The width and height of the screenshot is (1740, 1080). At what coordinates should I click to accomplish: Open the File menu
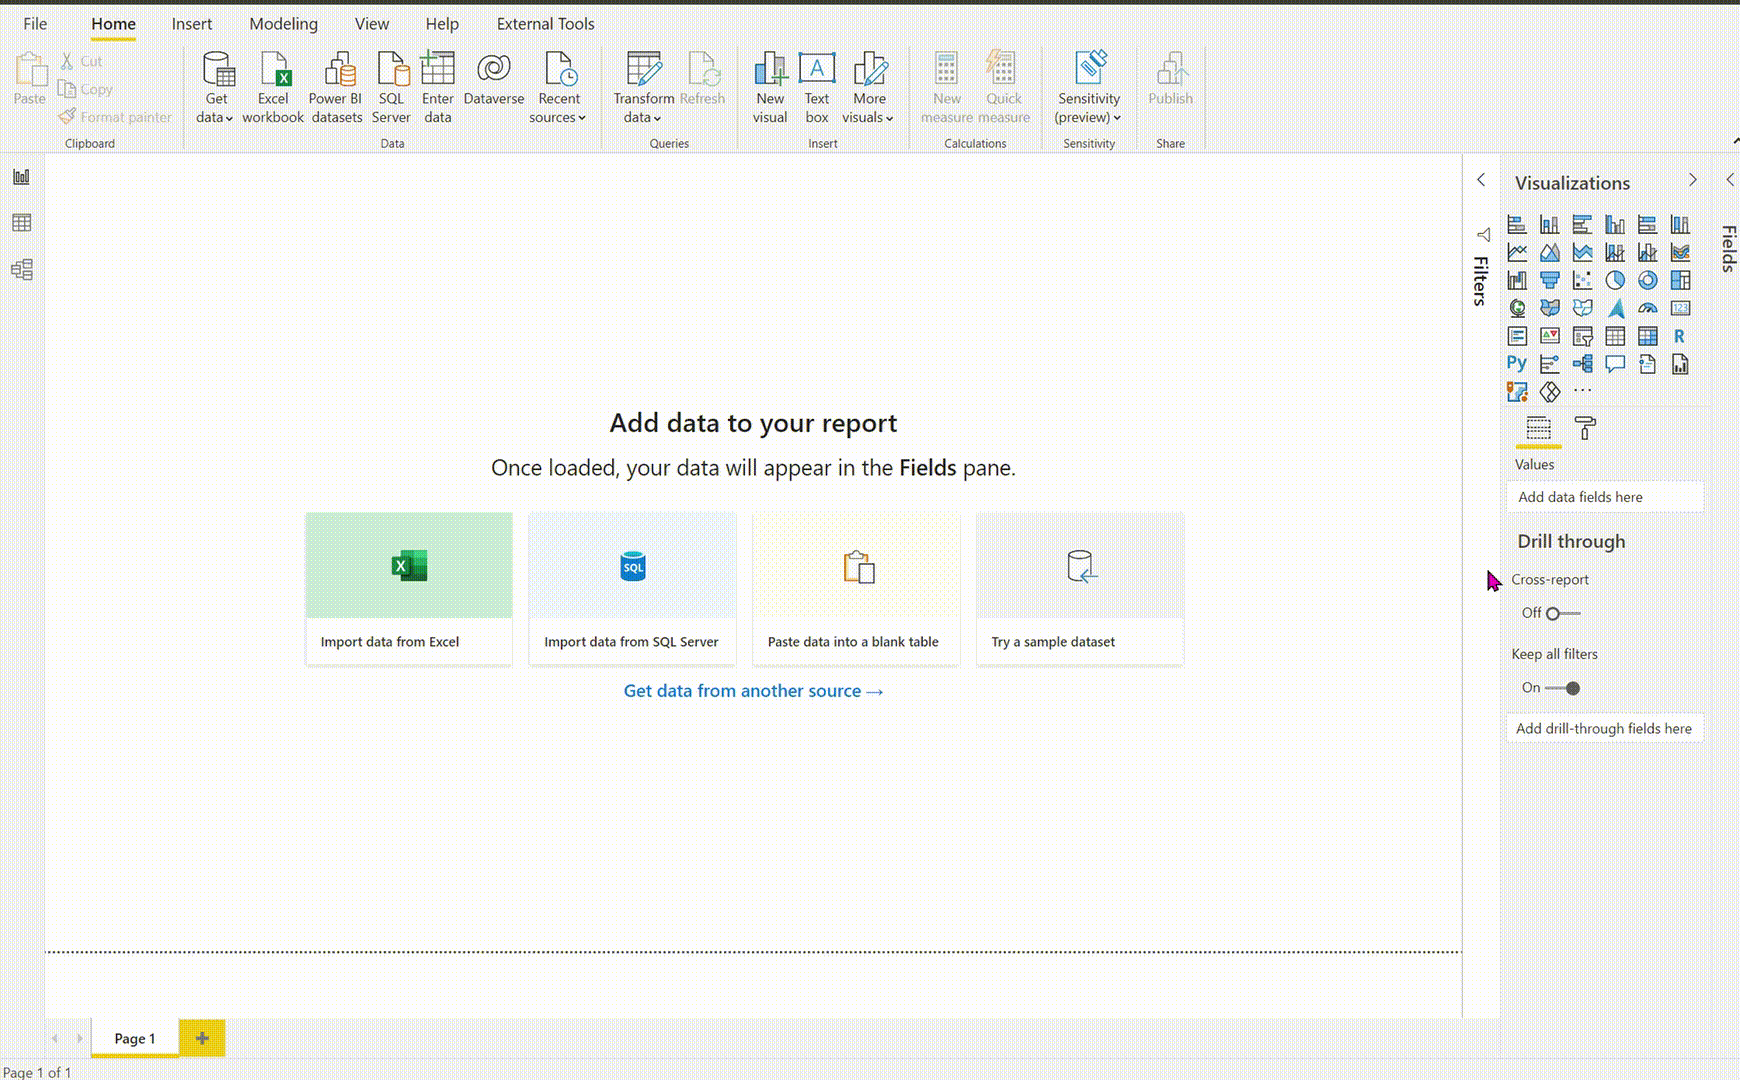point(35,24)
